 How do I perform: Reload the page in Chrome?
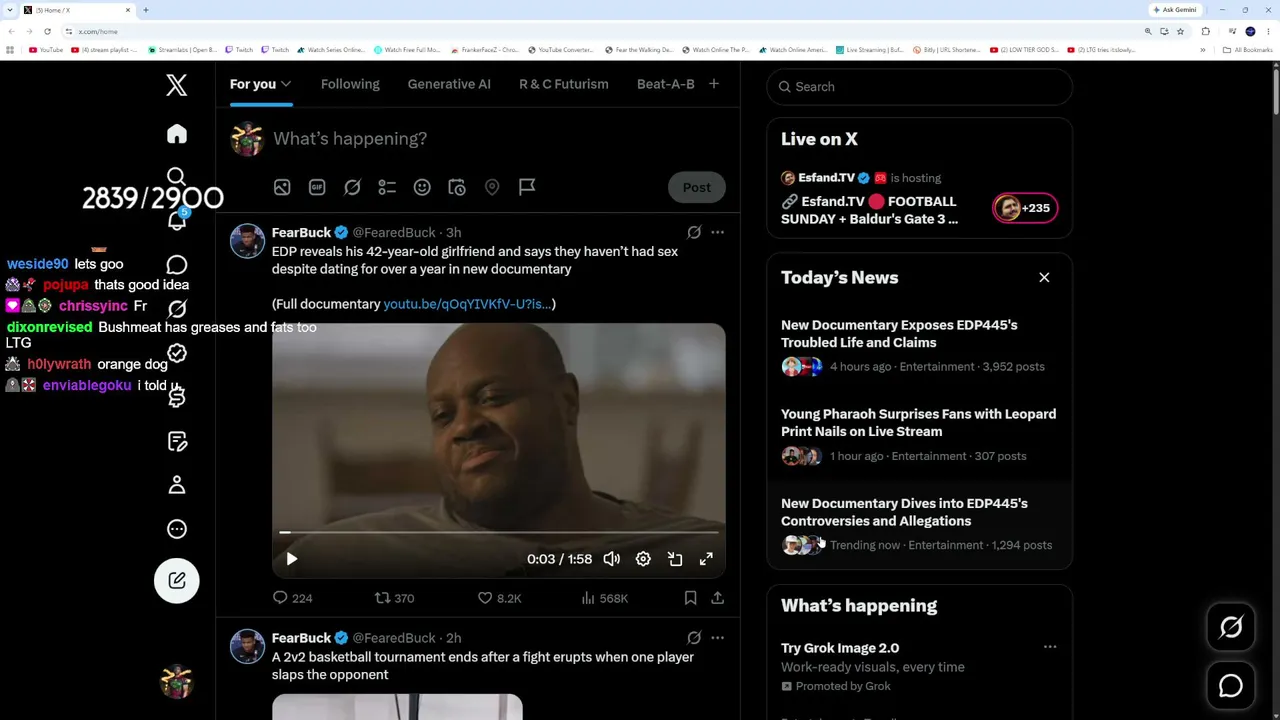pos(47,31)
